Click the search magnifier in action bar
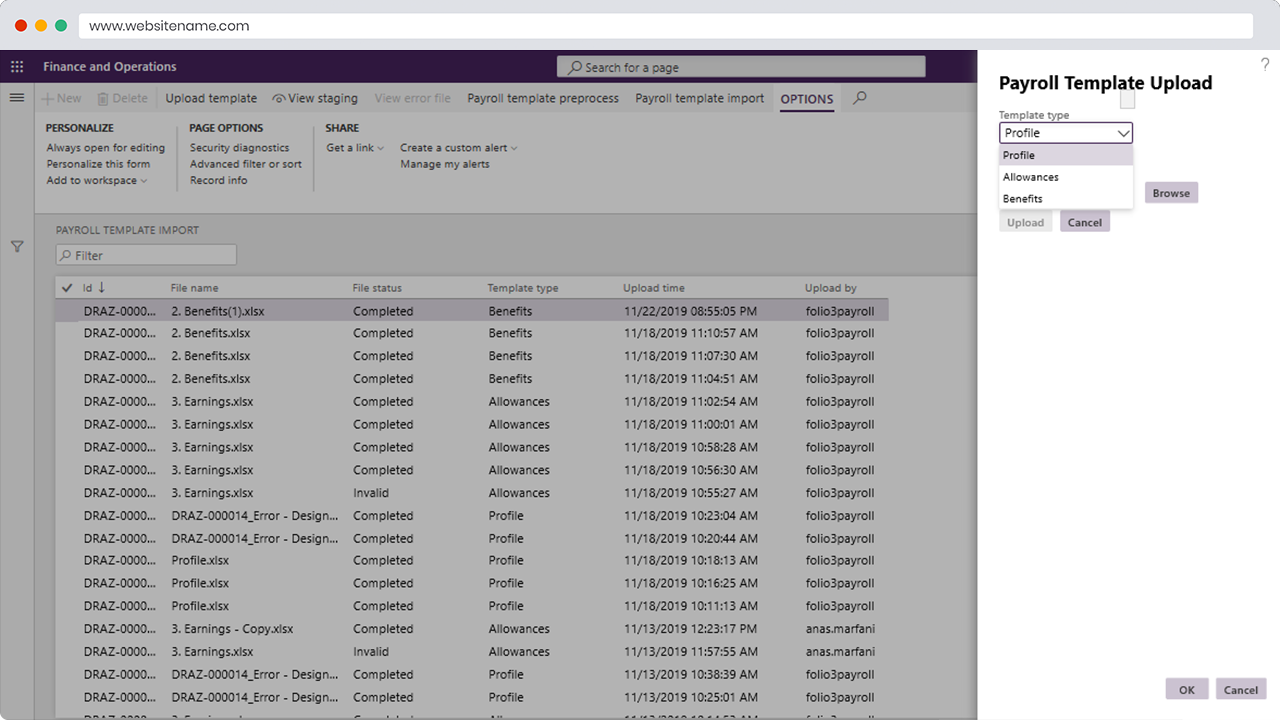This screenshot has height=720, width=1280. click(x=859, y=98)
